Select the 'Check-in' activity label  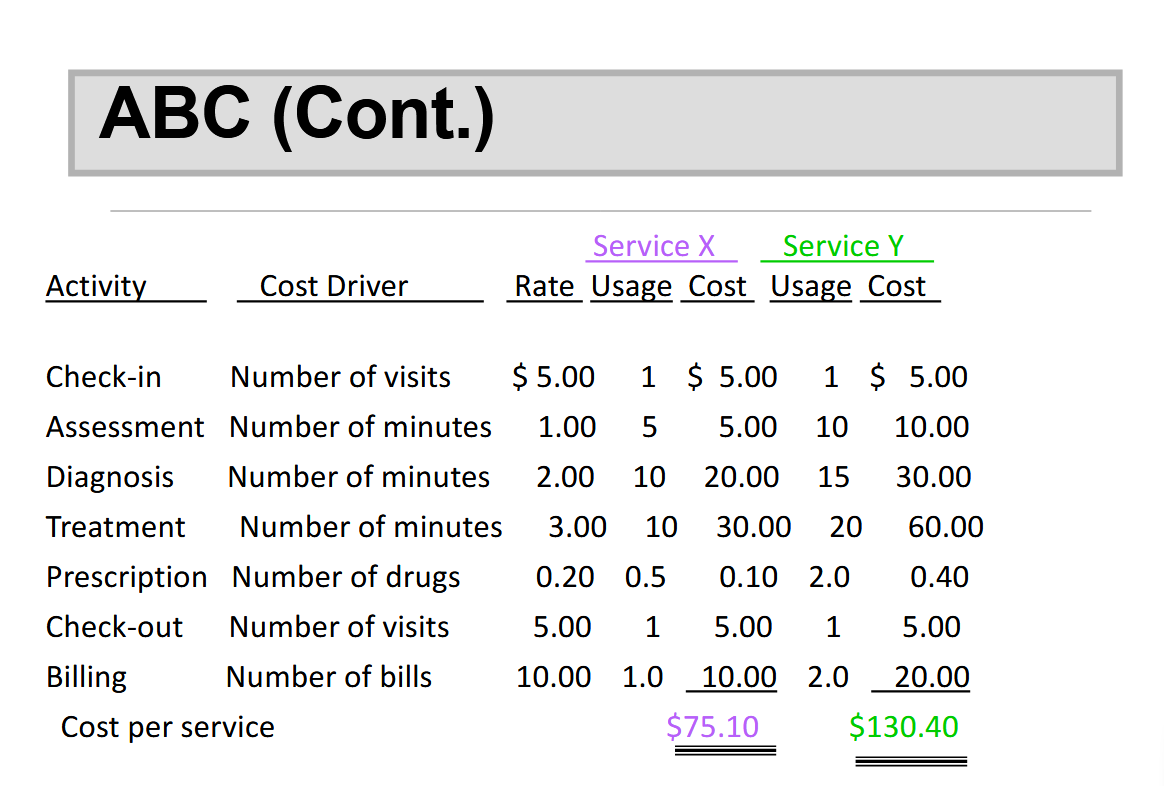pos(103,377)
